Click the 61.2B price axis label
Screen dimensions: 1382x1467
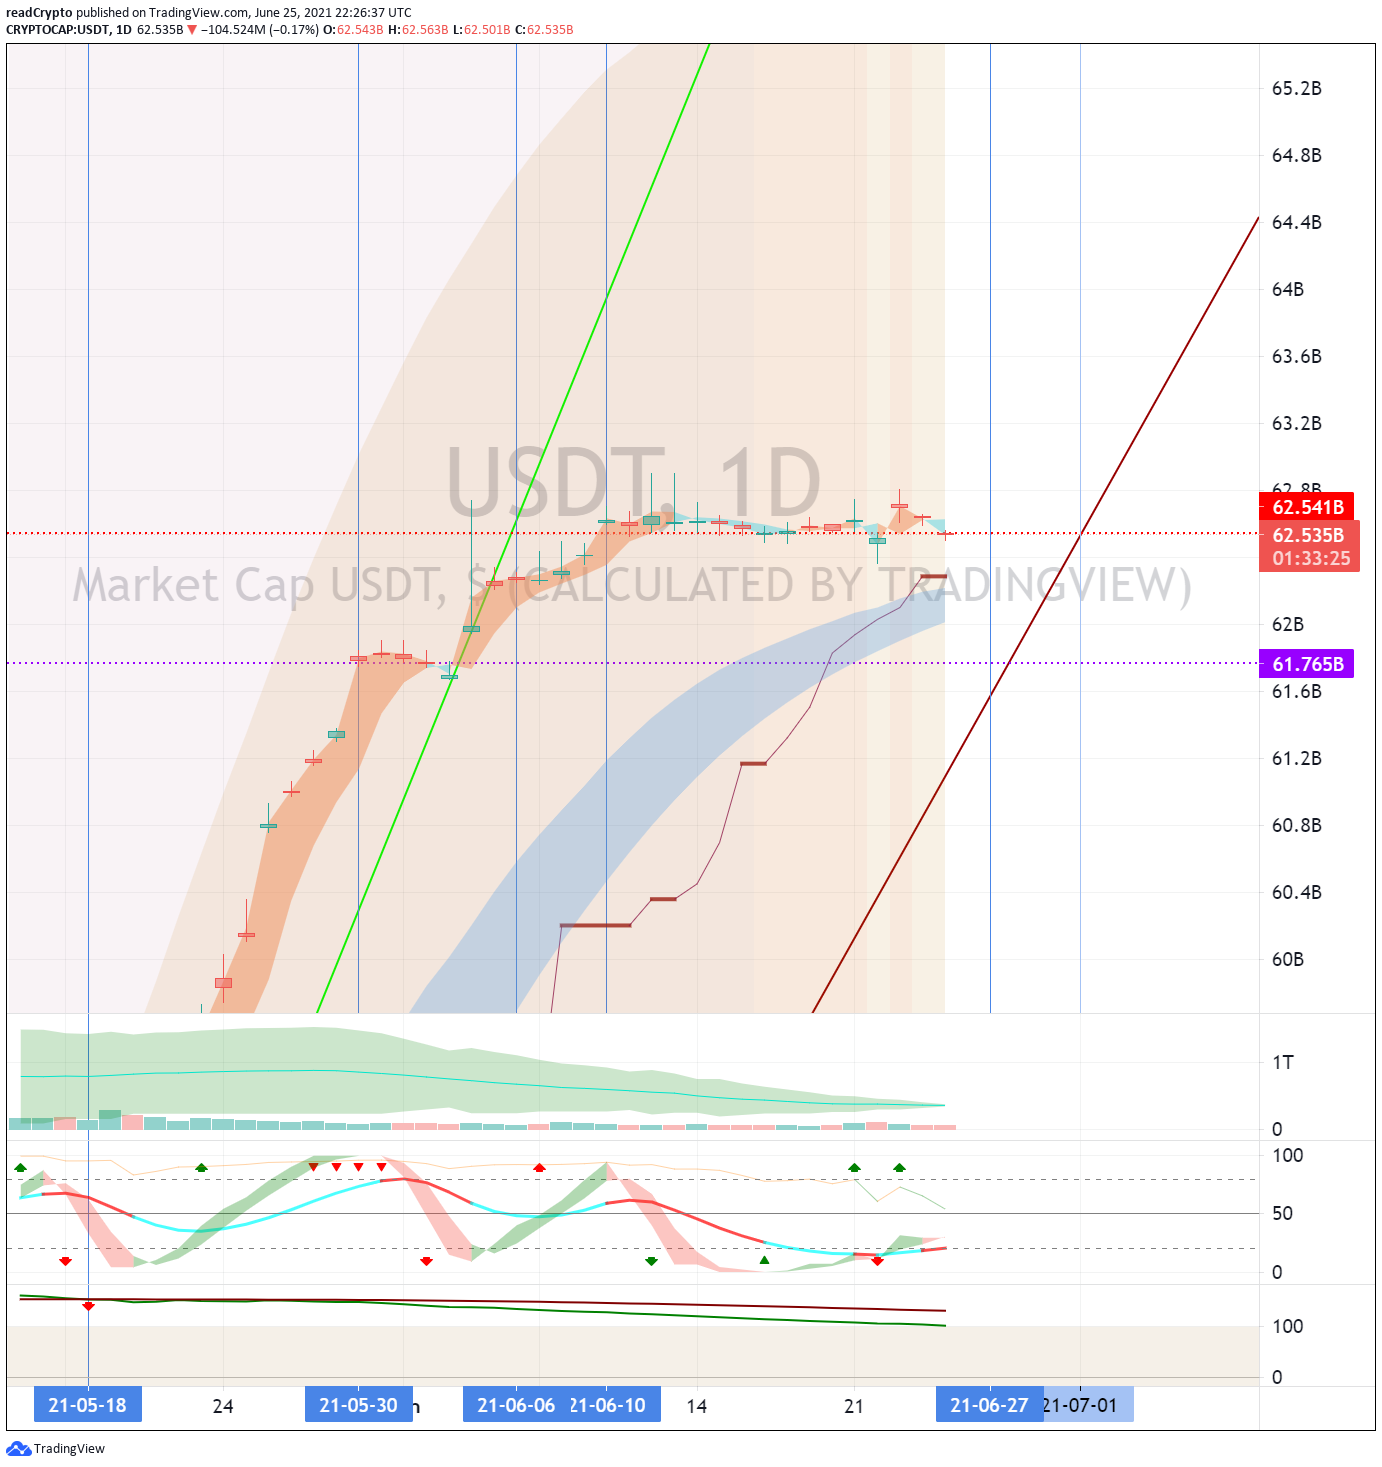[x=1296, y=758]
